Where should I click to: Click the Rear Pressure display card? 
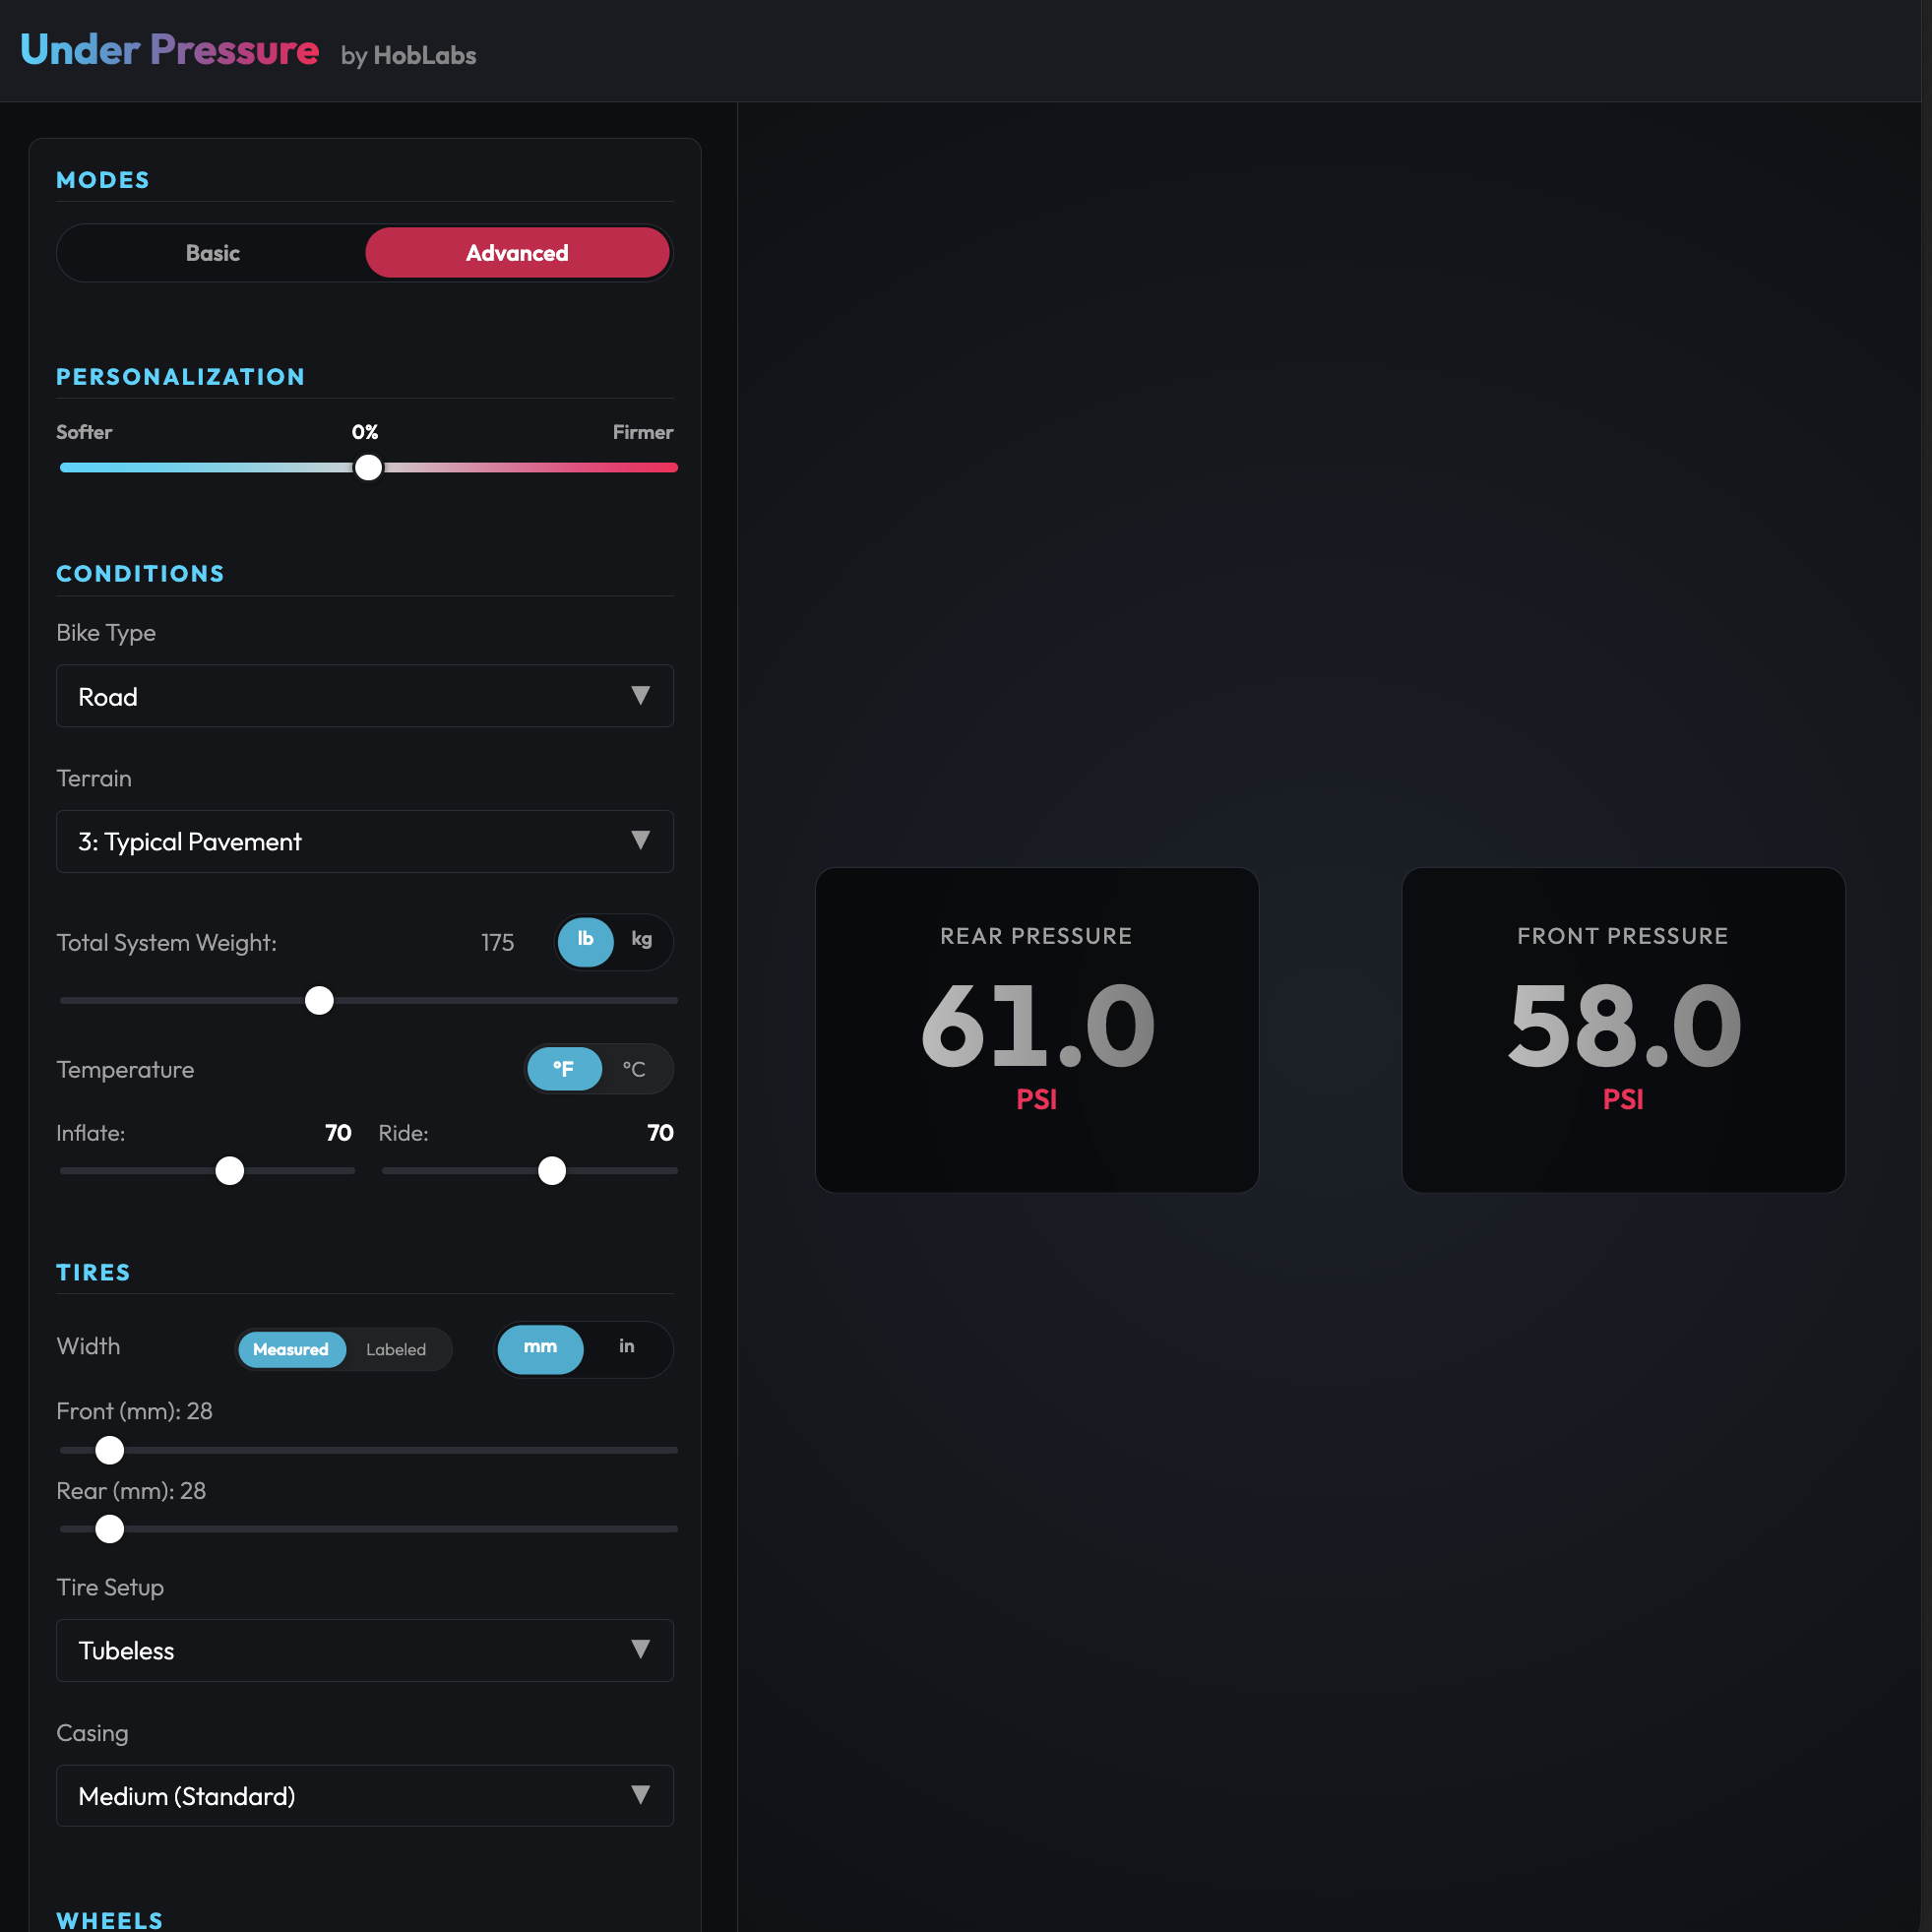(1037, 1031)
